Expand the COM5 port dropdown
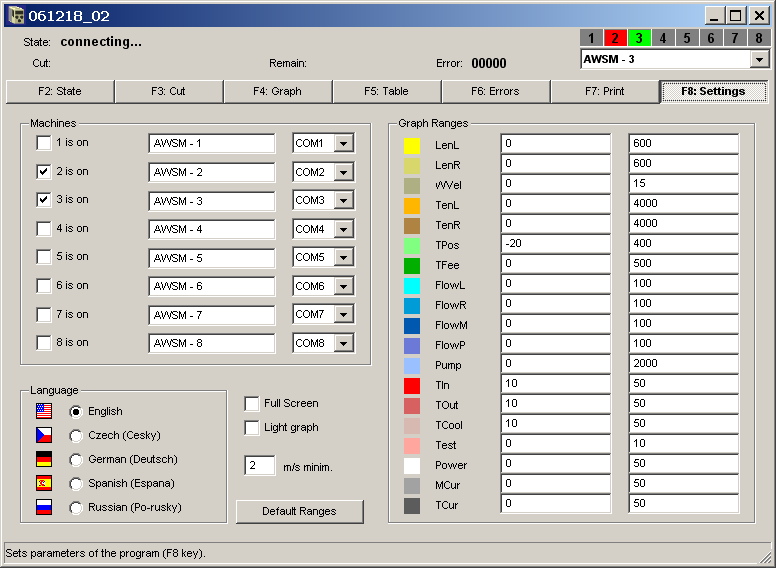This screenshot has width=776, height=568. pos(343,259)
